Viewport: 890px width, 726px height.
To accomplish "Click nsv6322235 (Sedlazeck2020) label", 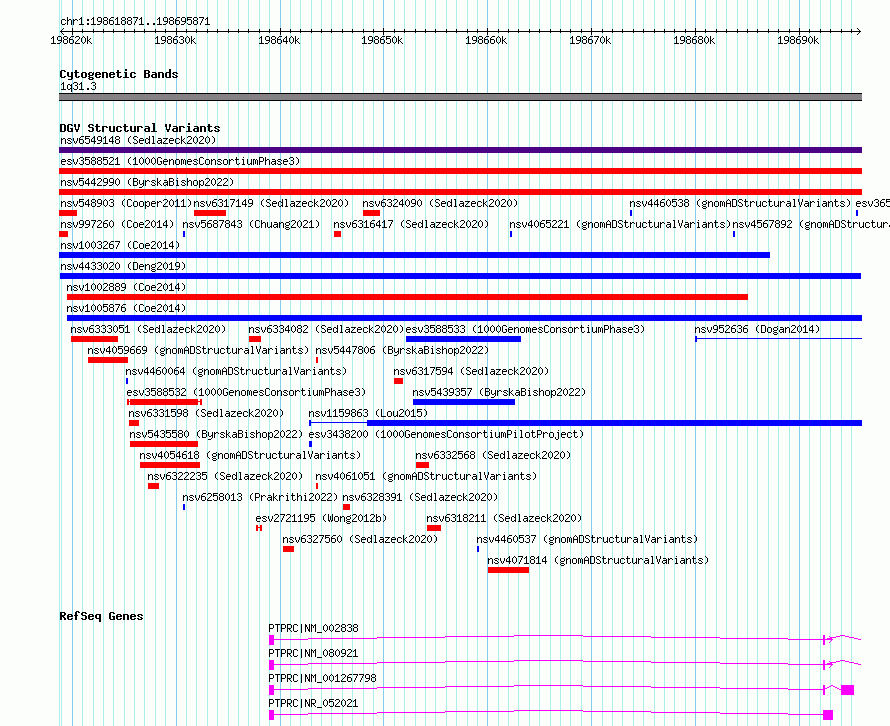I will 225,476.
